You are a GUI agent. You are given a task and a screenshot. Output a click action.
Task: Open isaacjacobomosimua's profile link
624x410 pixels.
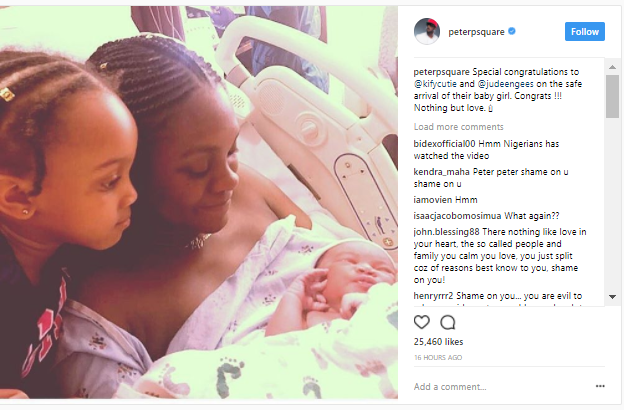[x=457, y=216]
